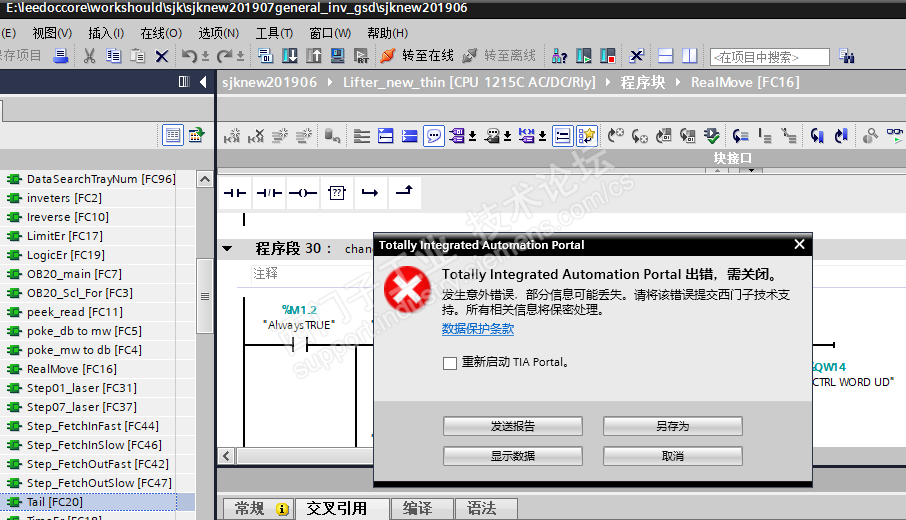Open the 窗口(W) menu
906x520 pixels.
[330, 34]
